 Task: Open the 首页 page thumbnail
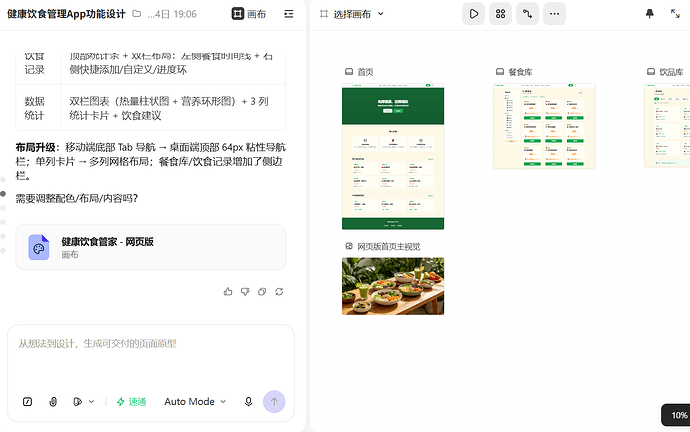click(393, 156)
